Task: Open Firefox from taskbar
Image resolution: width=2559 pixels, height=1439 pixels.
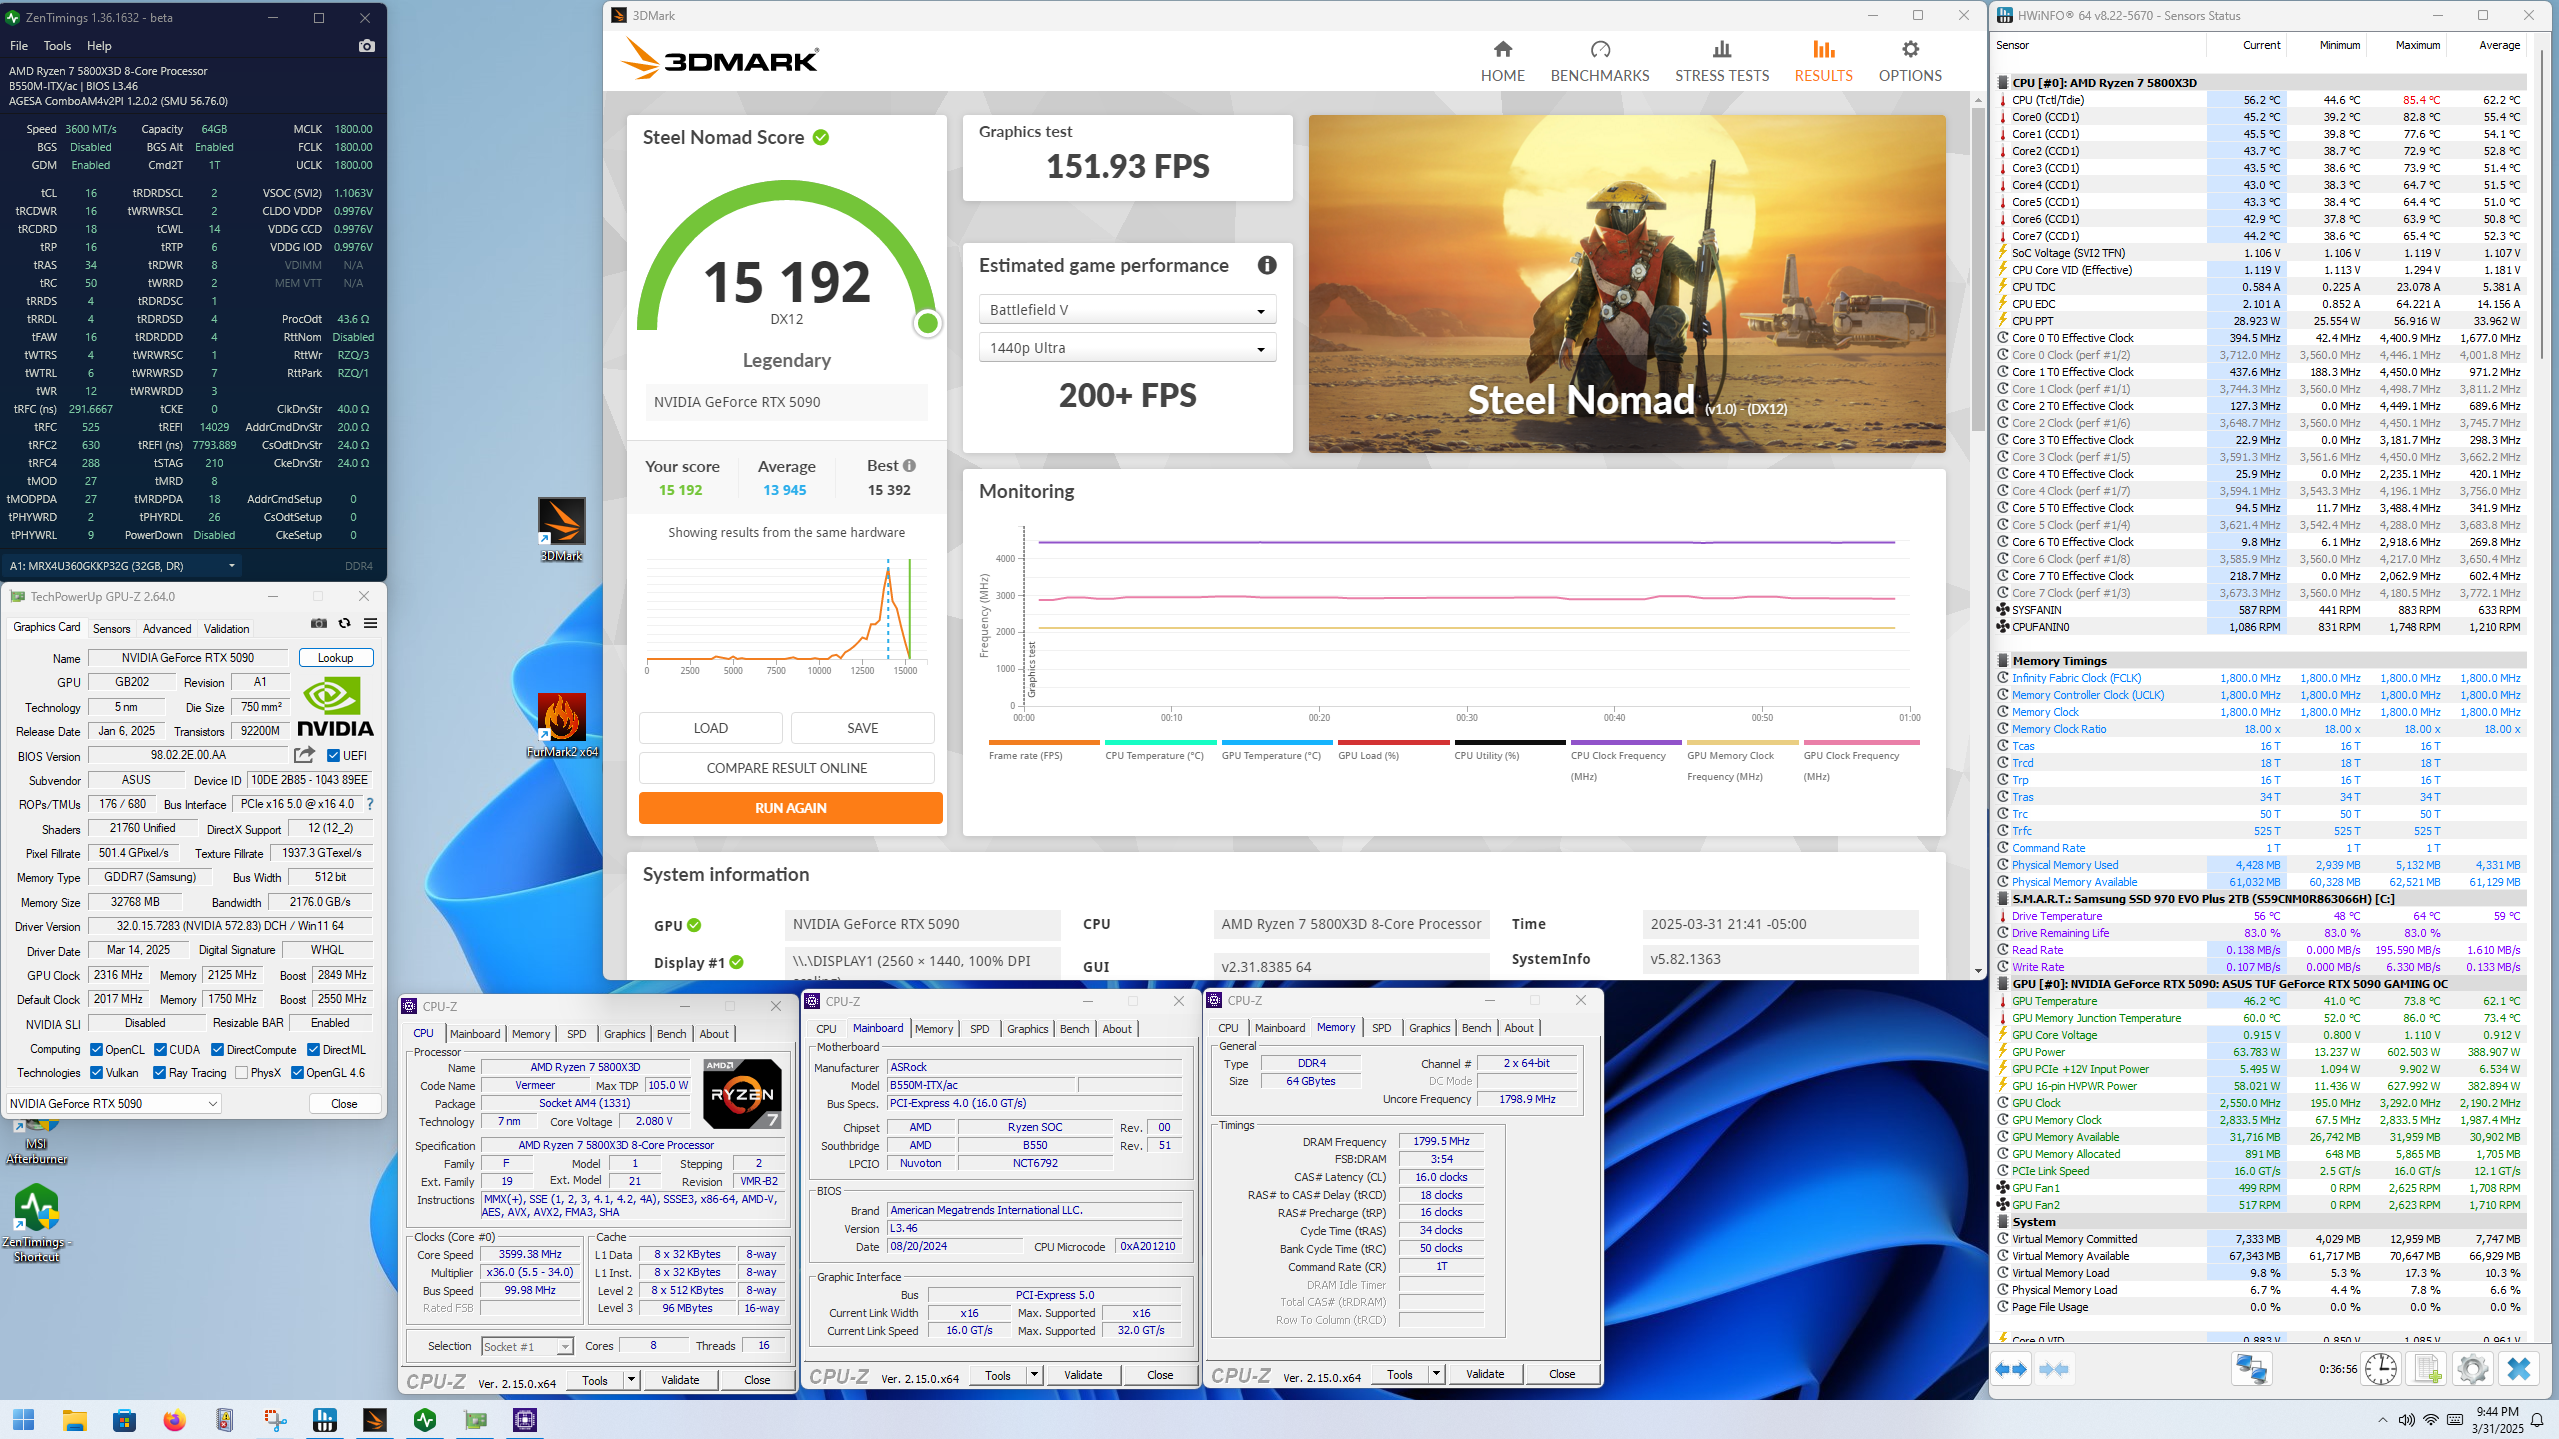Action: [174, 1419]
